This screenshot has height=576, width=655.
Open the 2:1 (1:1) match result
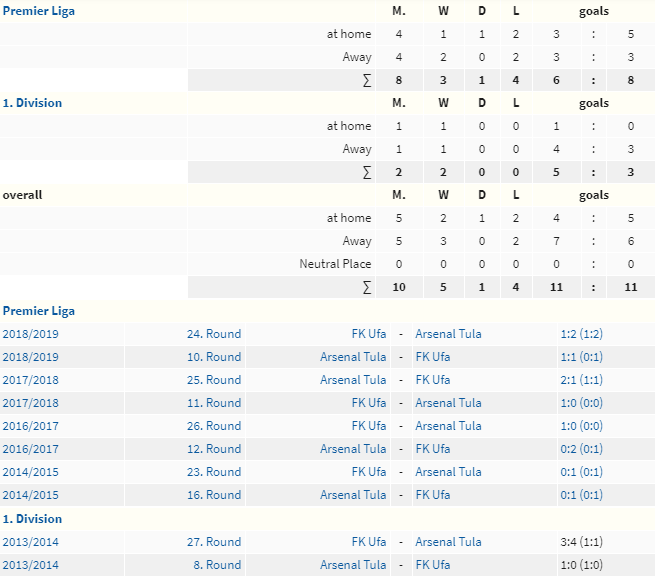[581, 380]
